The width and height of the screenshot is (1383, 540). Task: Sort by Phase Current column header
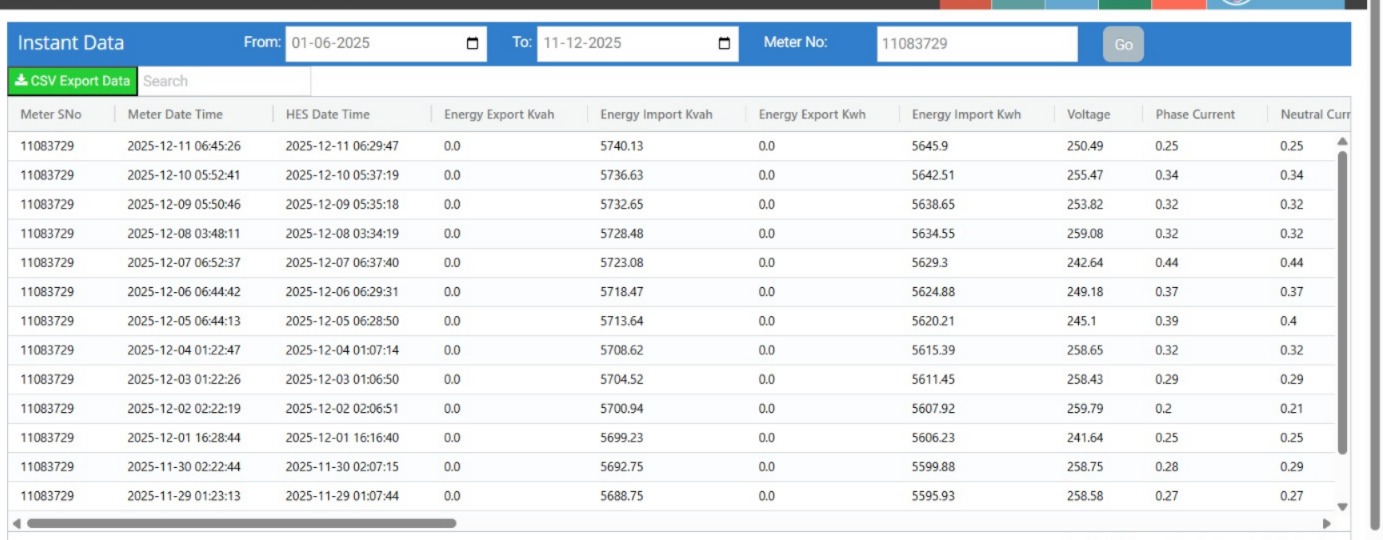[1195, 114]
